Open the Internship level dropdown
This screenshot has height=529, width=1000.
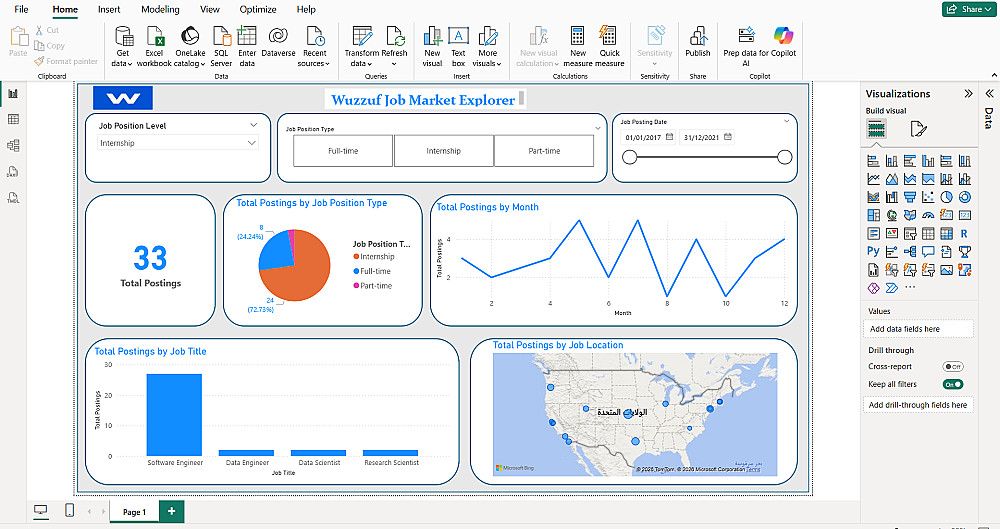[x=177, y=144]
